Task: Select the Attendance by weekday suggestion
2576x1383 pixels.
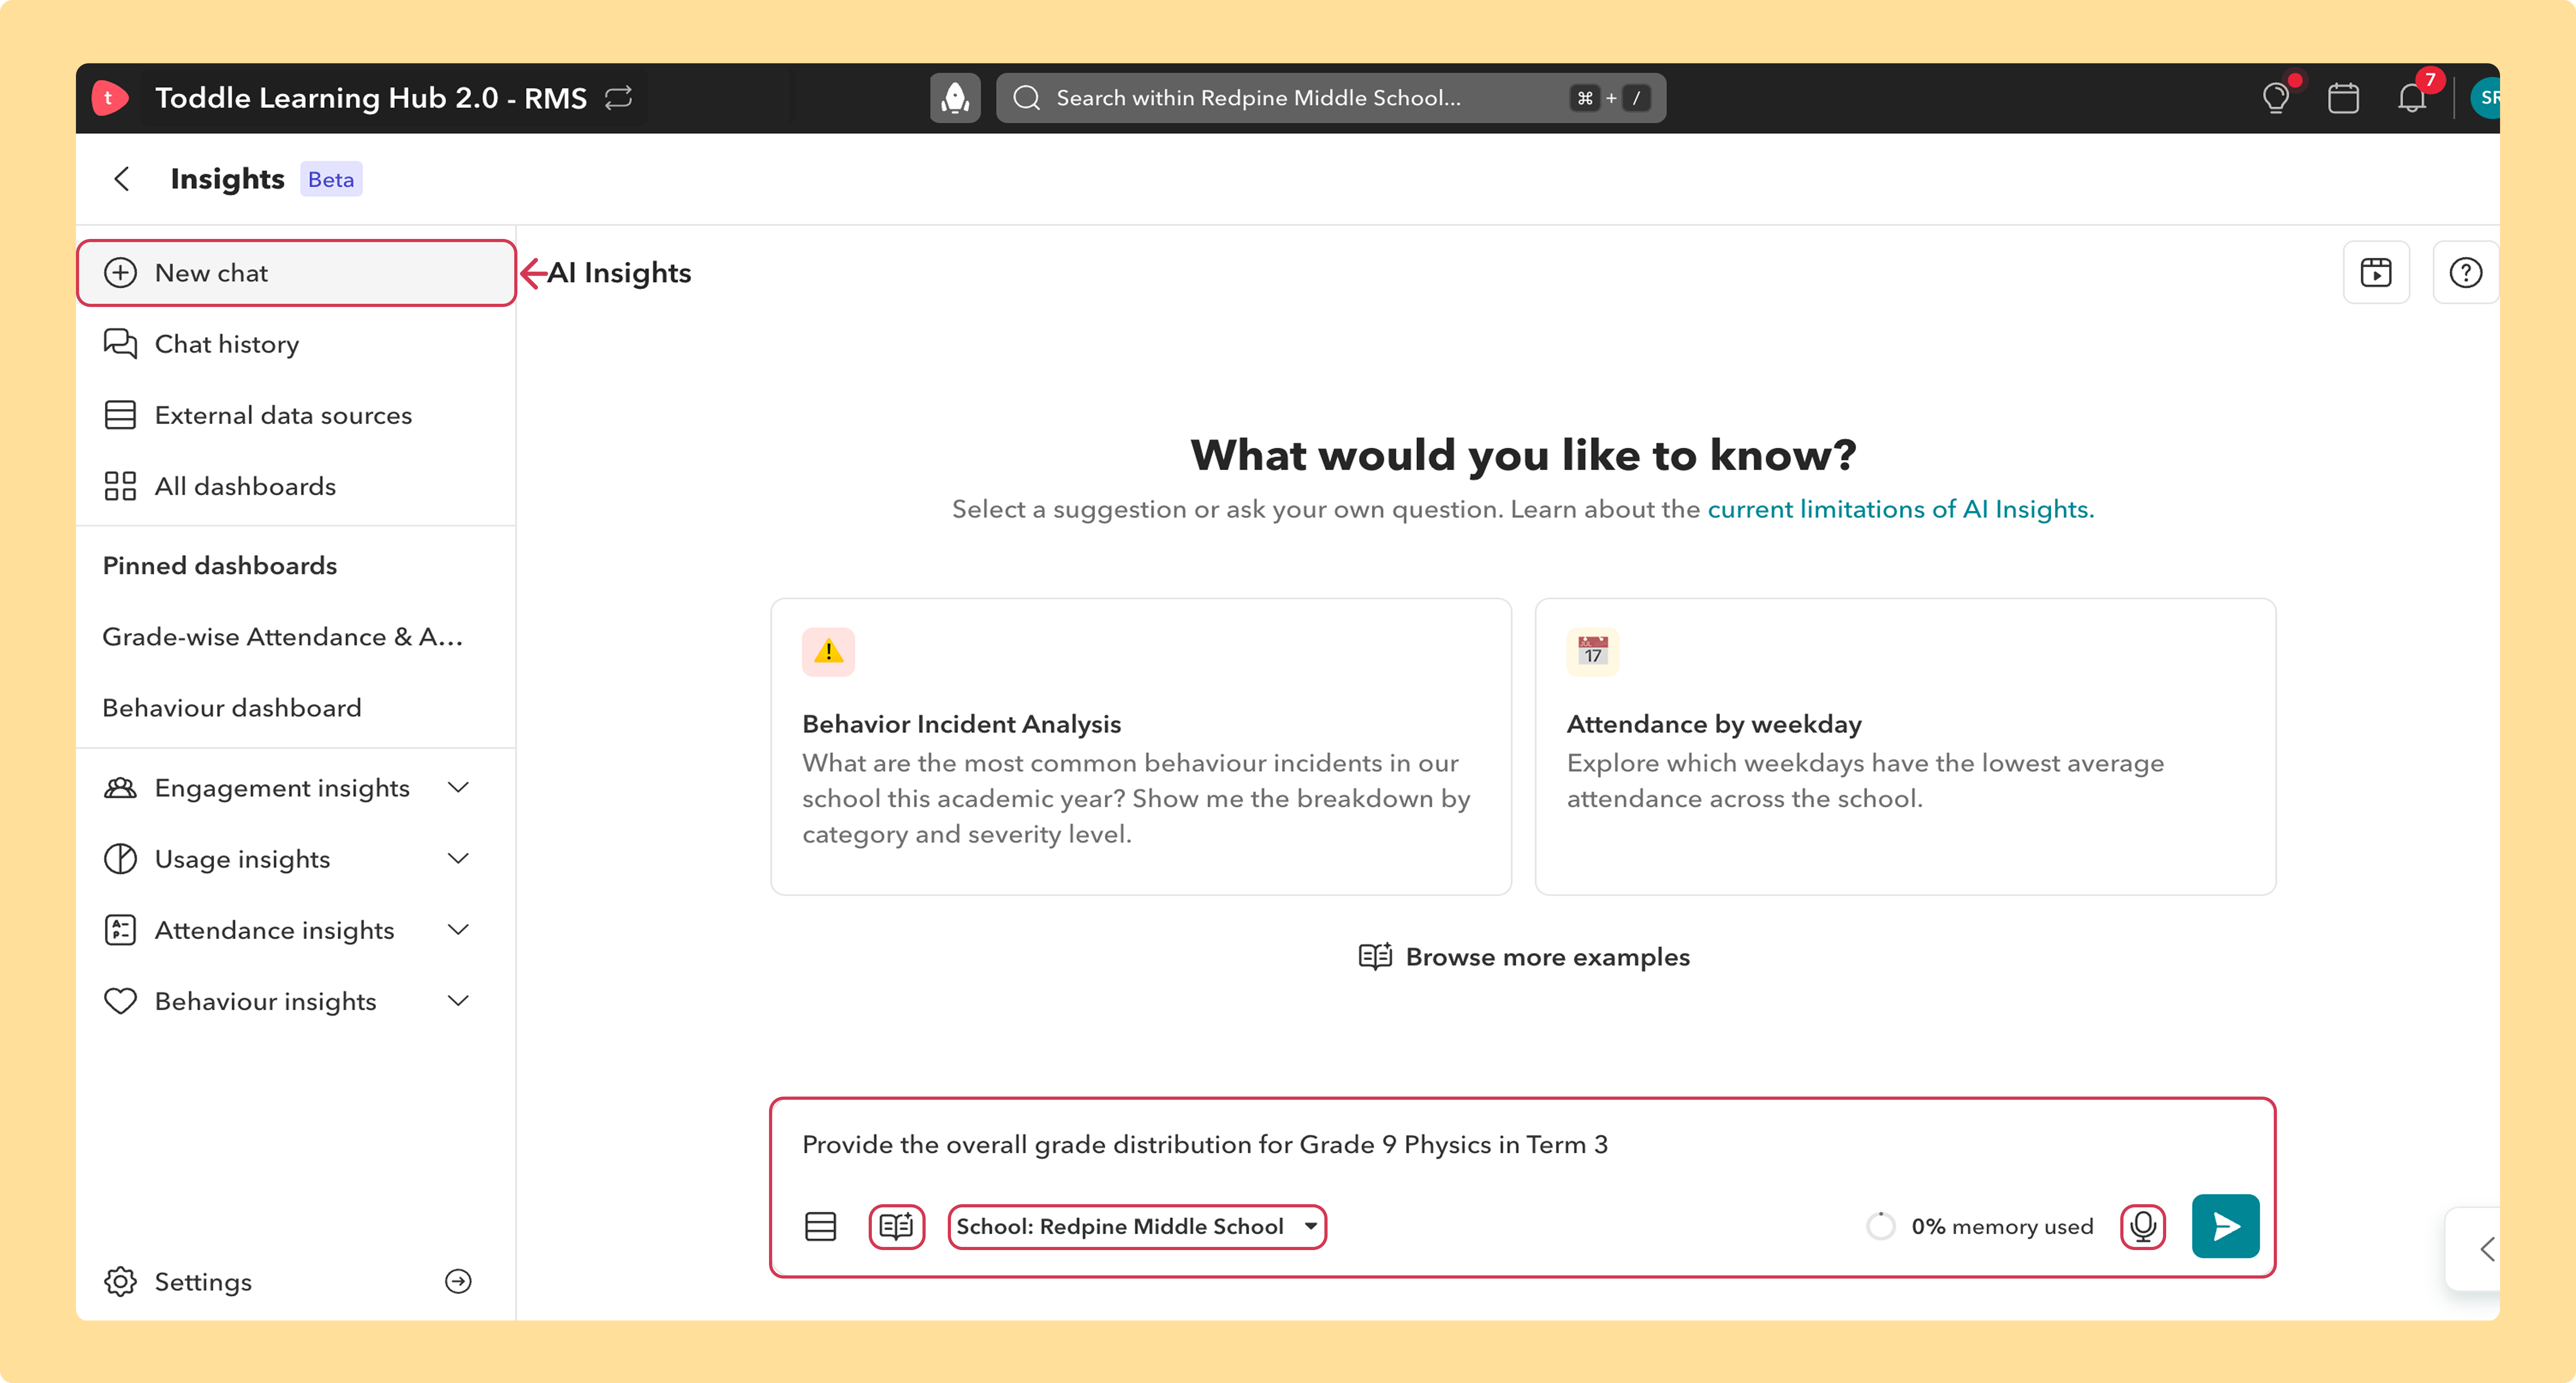Action: 1905,746
